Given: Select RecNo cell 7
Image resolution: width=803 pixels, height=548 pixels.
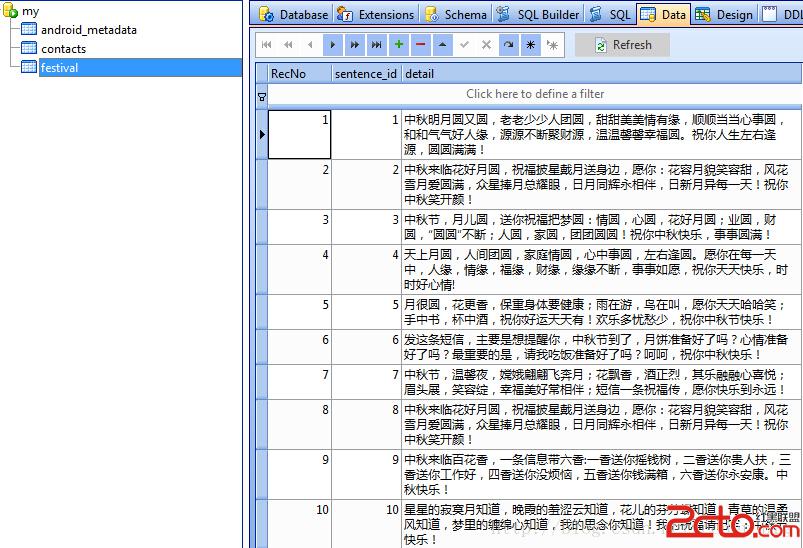Looking at the screenshot, I should [x=300, y=382].
